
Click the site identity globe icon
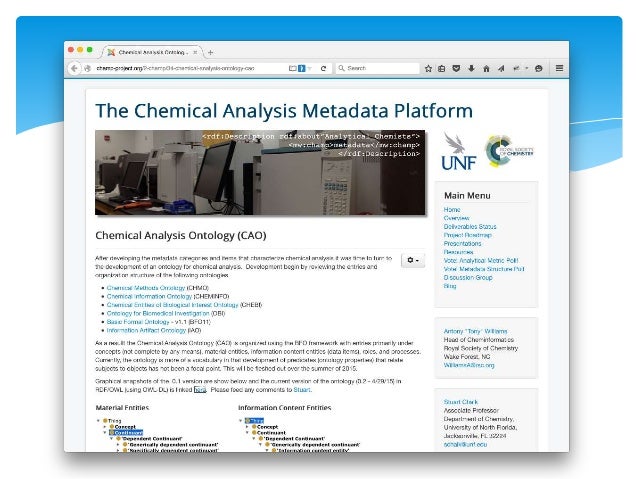pyautogui.click(x=87, y=68)
